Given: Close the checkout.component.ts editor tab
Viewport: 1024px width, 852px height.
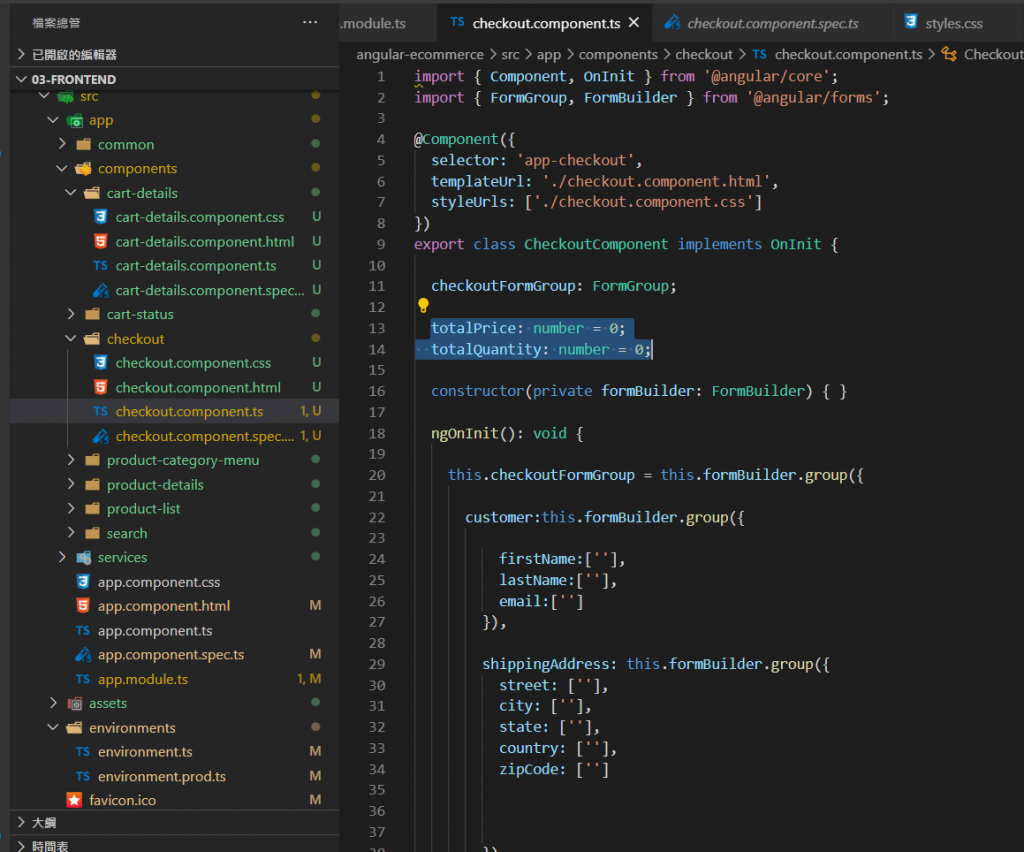Looking at the screenshot, I should coord(634,22).
